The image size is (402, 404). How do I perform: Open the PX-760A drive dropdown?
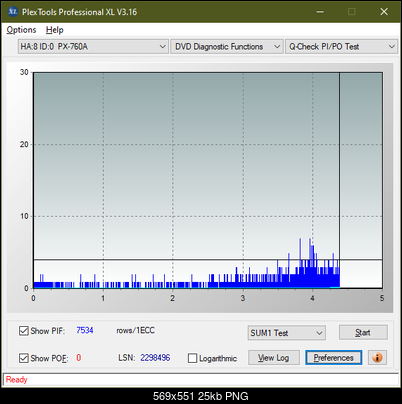93,47
